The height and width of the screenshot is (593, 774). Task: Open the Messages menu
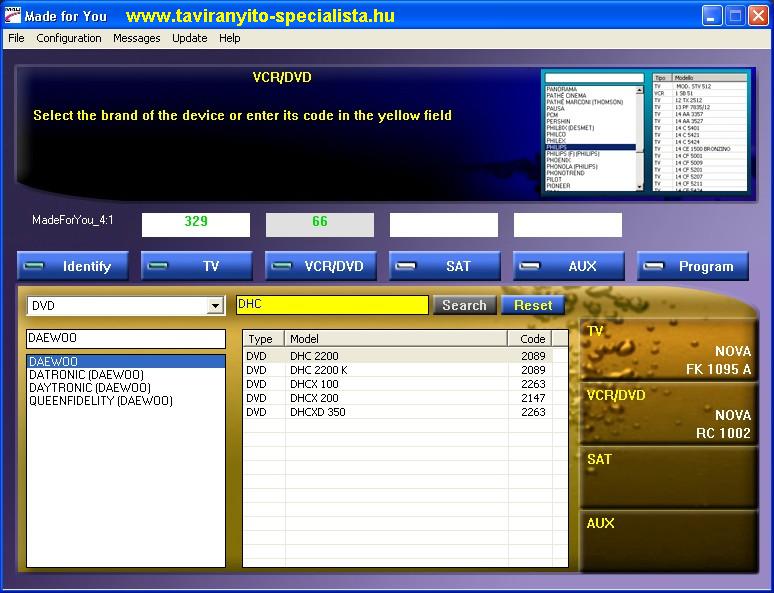pos(137,38)
